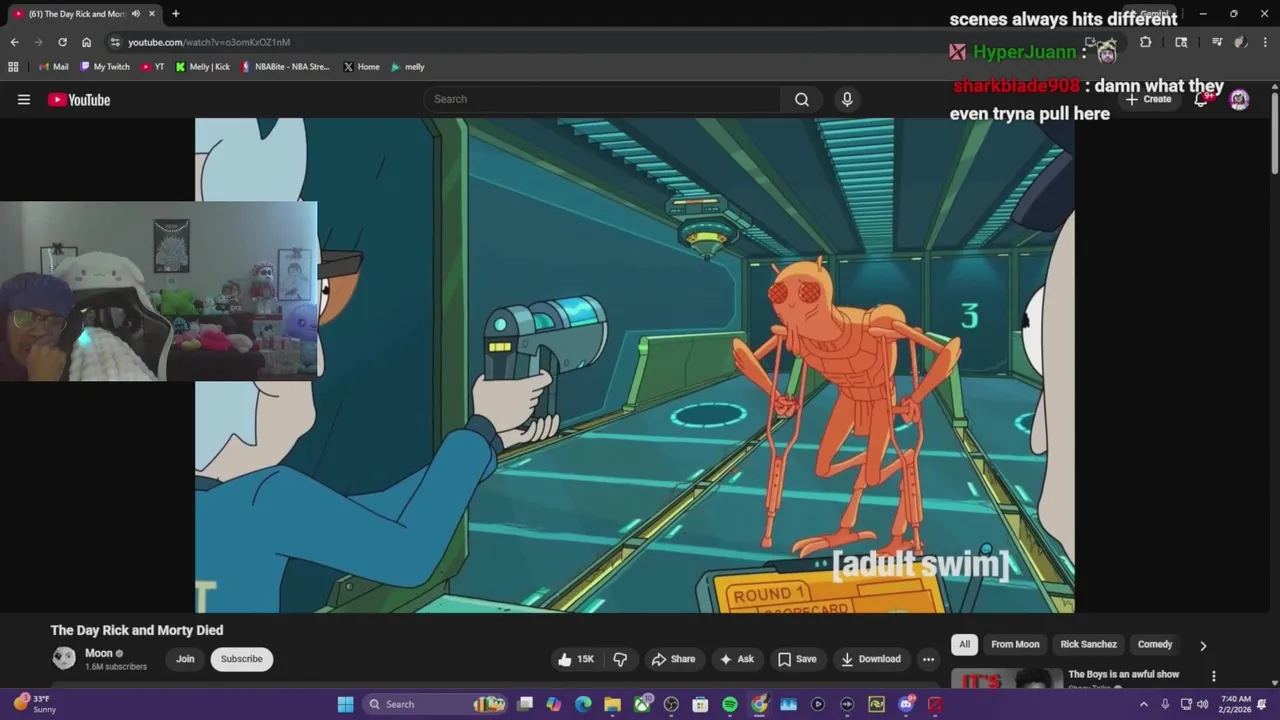1280x720 pixels.
Task: Open the Create button
Action: (1148, 99)
